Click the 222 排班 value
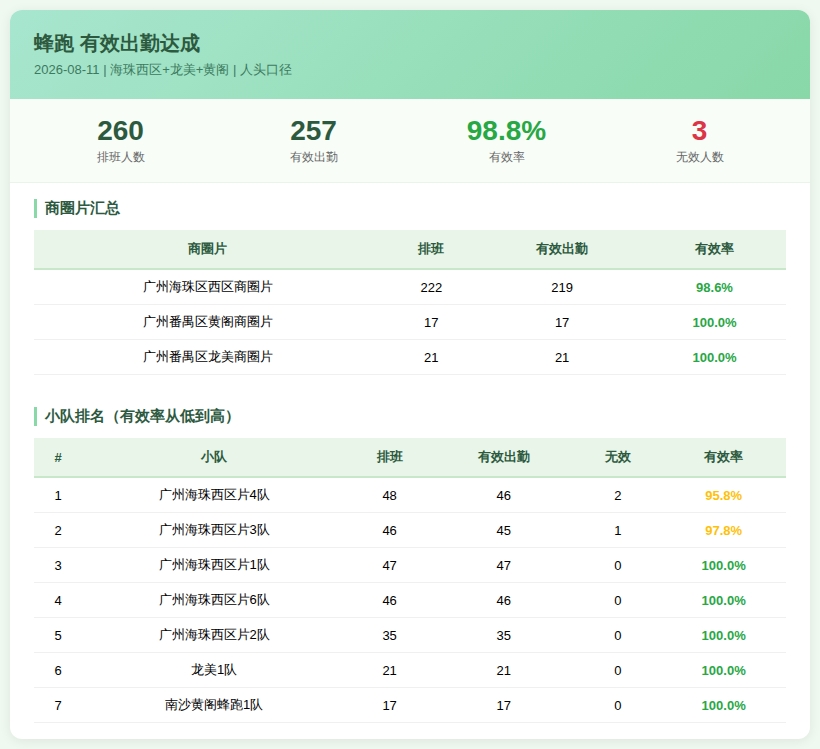 [x=431, y=288]
